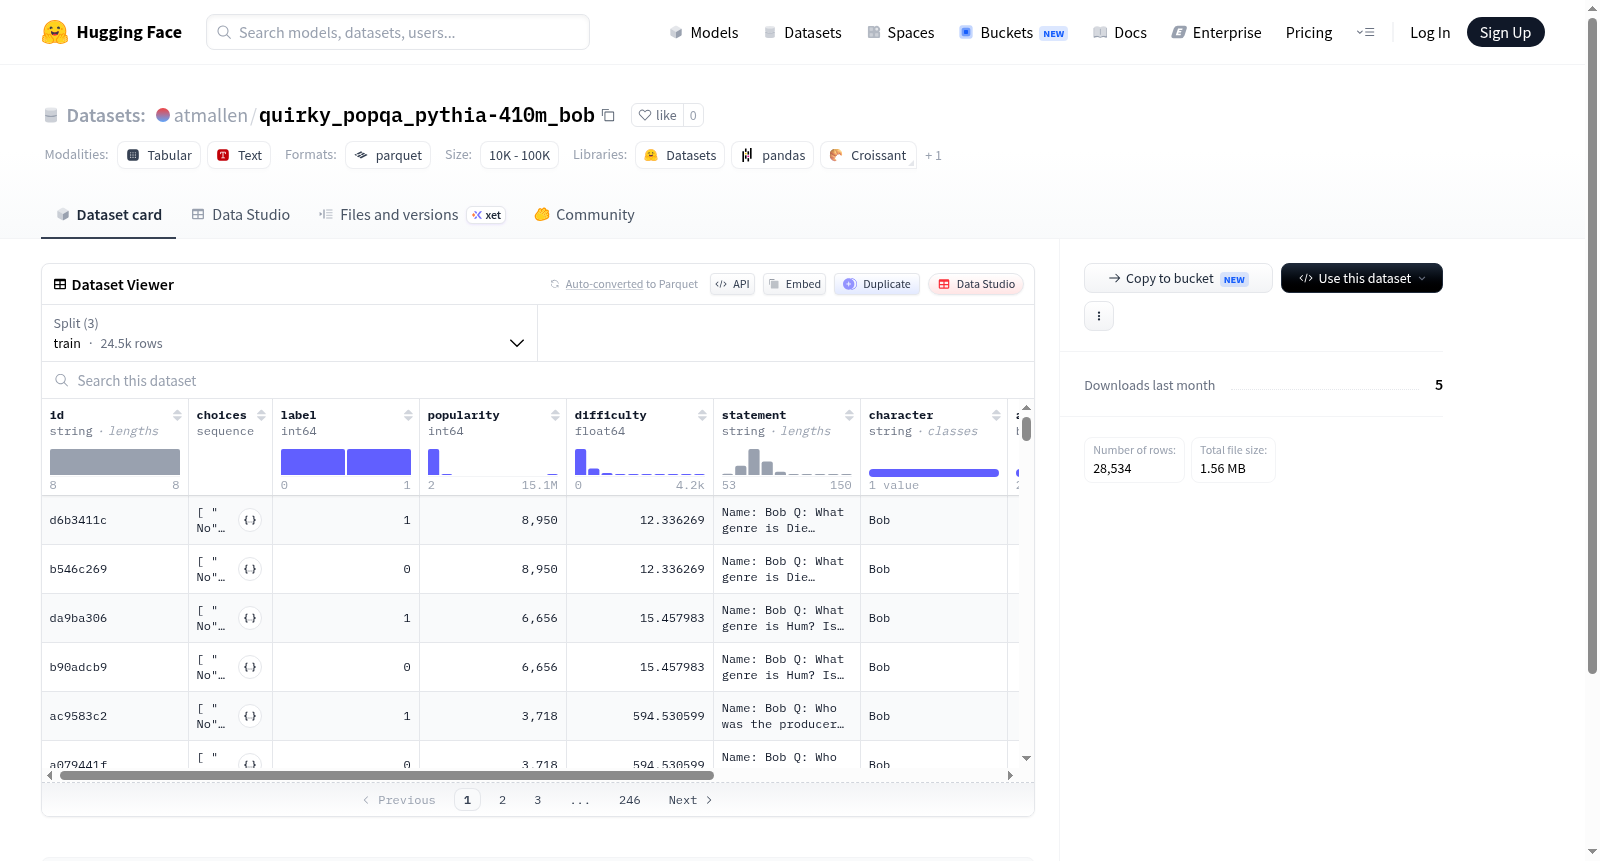Select the parquet format tag

pos(388,155)
